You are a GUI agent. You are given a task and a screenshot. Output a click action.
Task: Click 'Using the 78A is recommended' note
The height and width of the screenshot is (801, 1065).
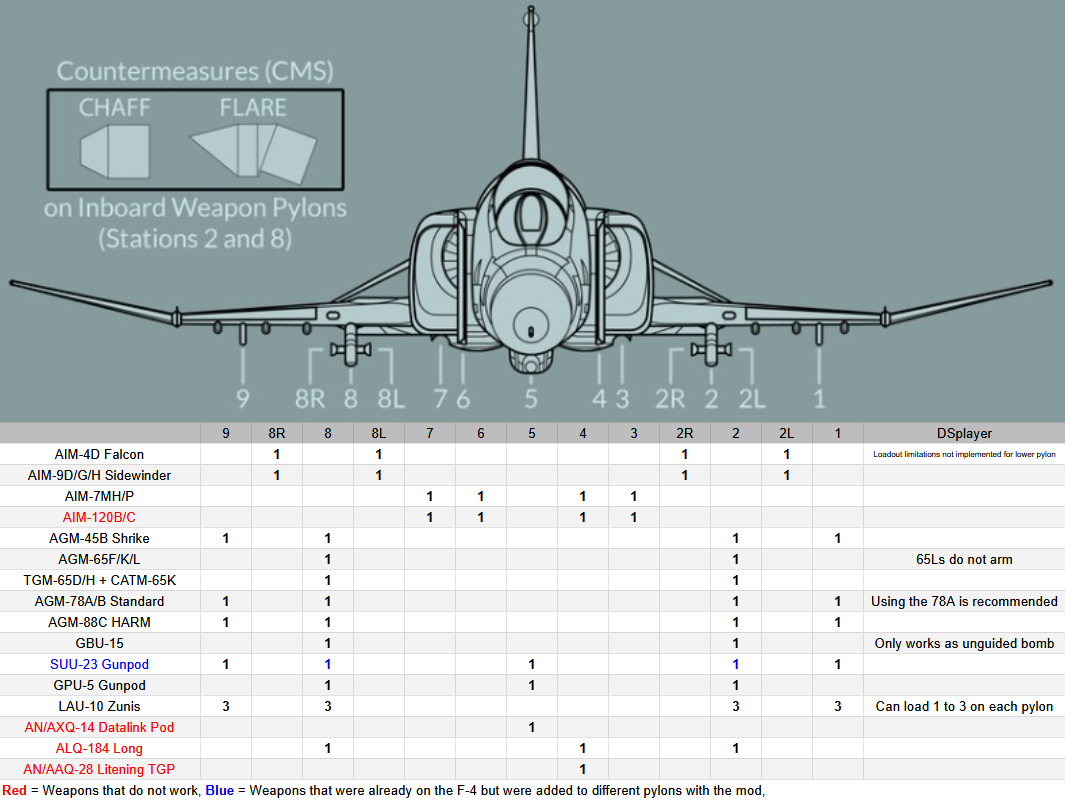pos(963,601)
